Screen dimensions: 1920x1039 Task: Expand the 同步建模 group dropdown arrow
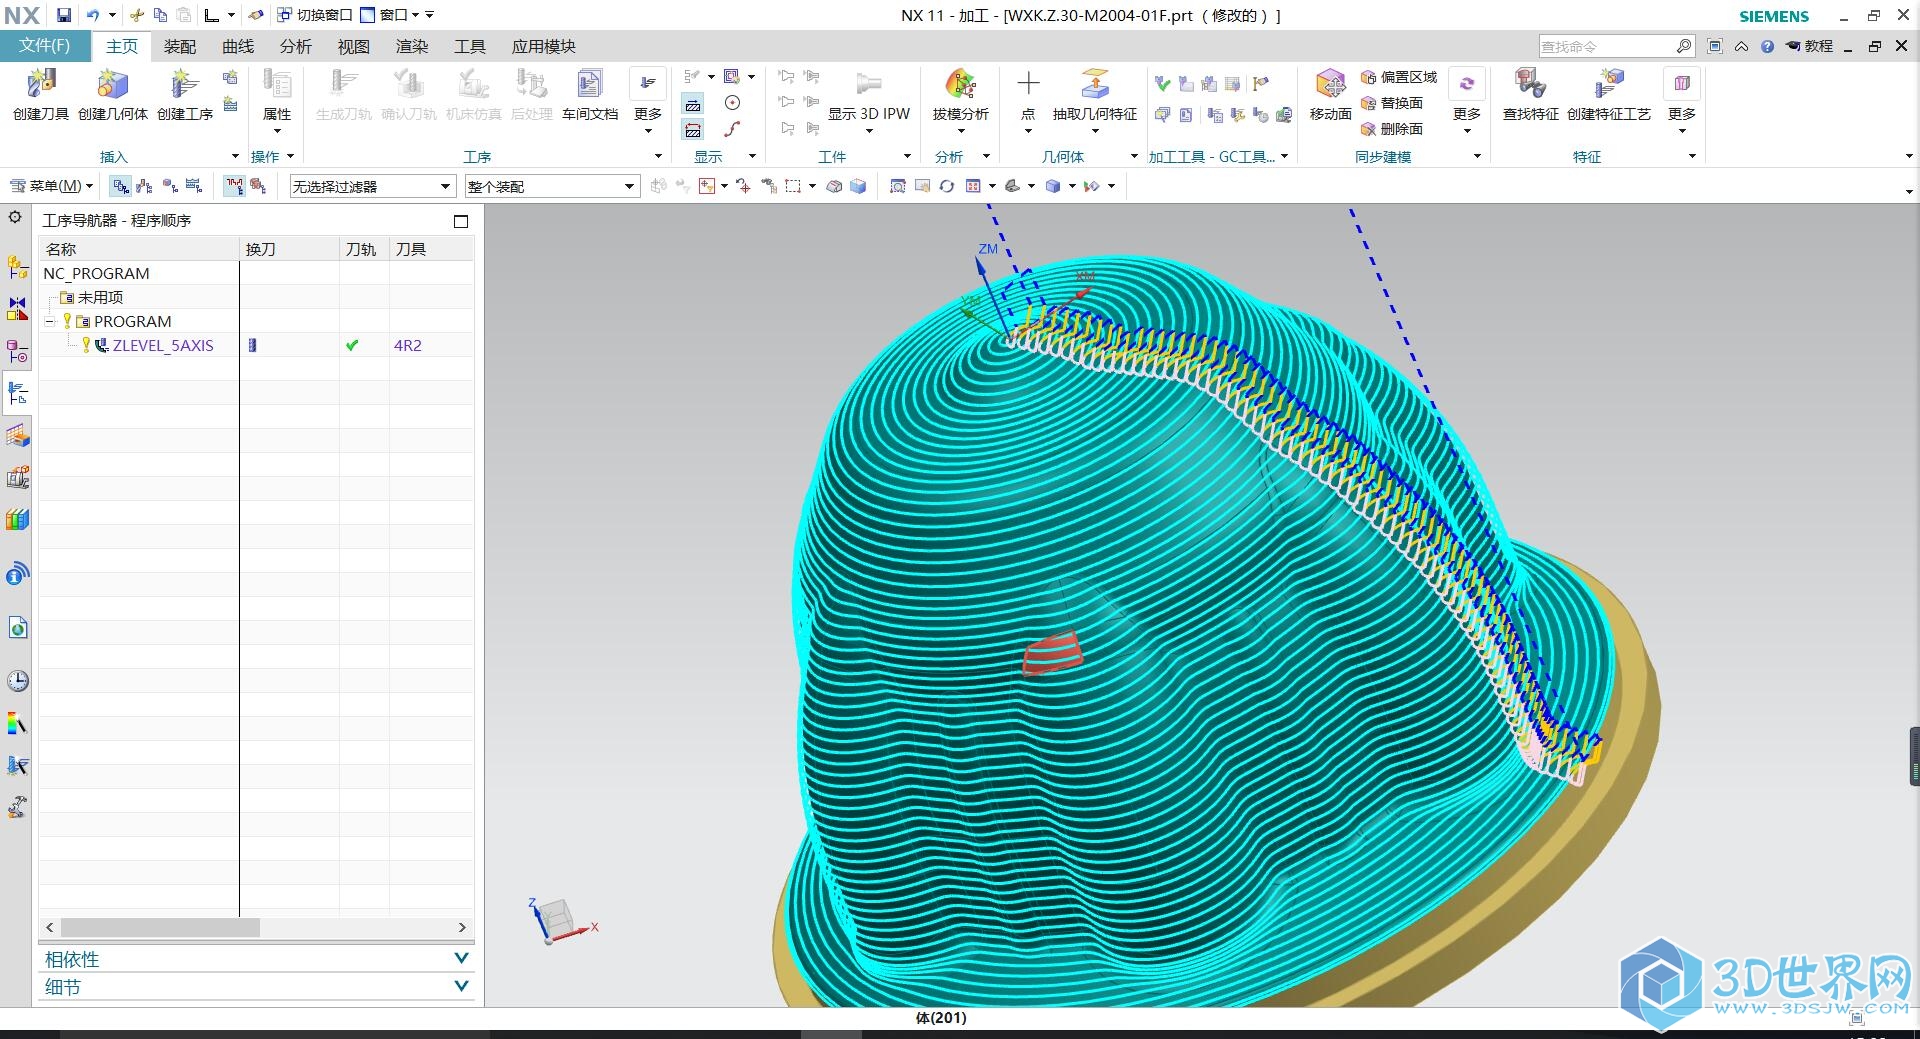click(x=1478, y=156)
